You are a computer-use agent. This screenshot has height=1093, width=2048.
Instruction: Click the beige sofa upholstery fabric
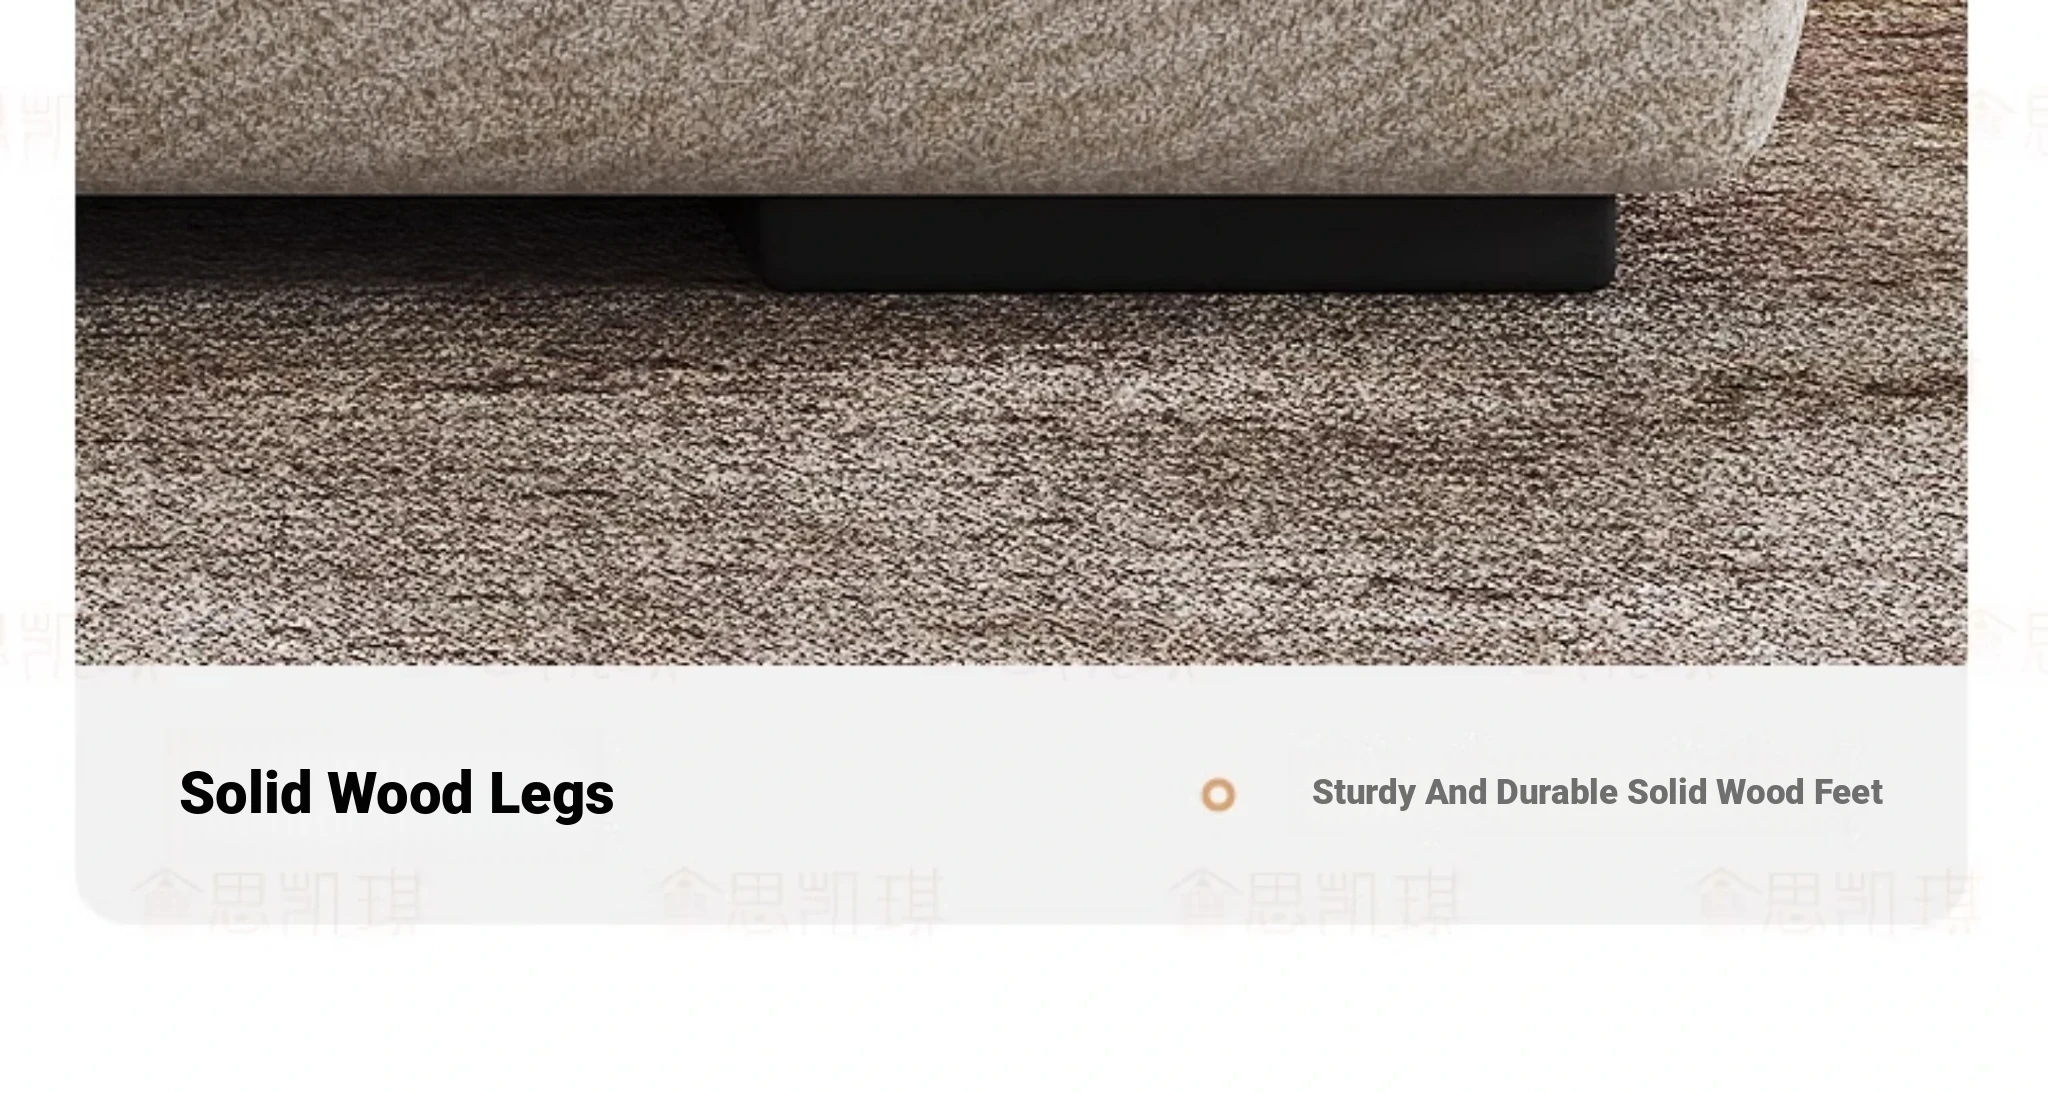[x=900, y=95]
